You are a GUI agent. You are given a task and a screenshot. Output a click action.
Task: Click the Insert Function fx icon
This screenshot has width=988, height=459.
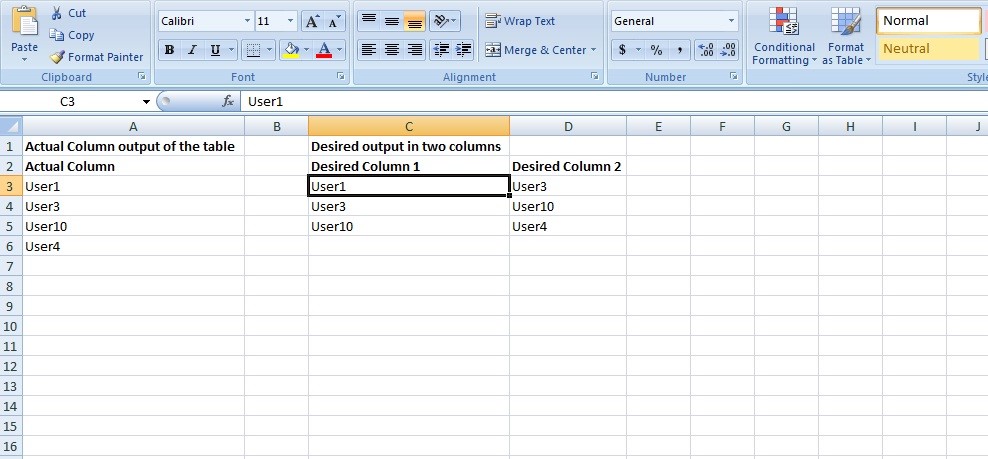click(228, 101)
